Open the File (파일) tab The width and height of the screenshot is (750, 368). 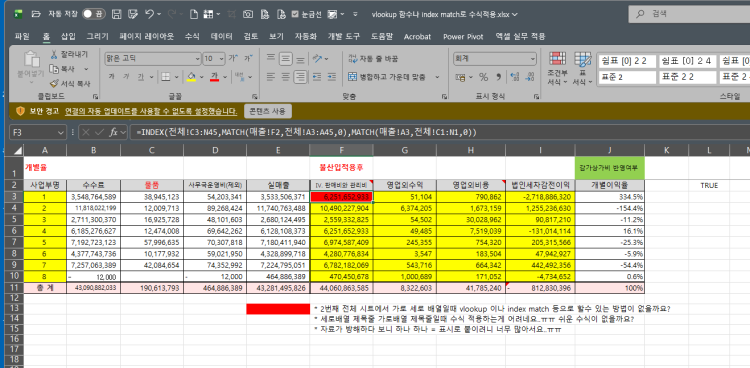[22, 36]
